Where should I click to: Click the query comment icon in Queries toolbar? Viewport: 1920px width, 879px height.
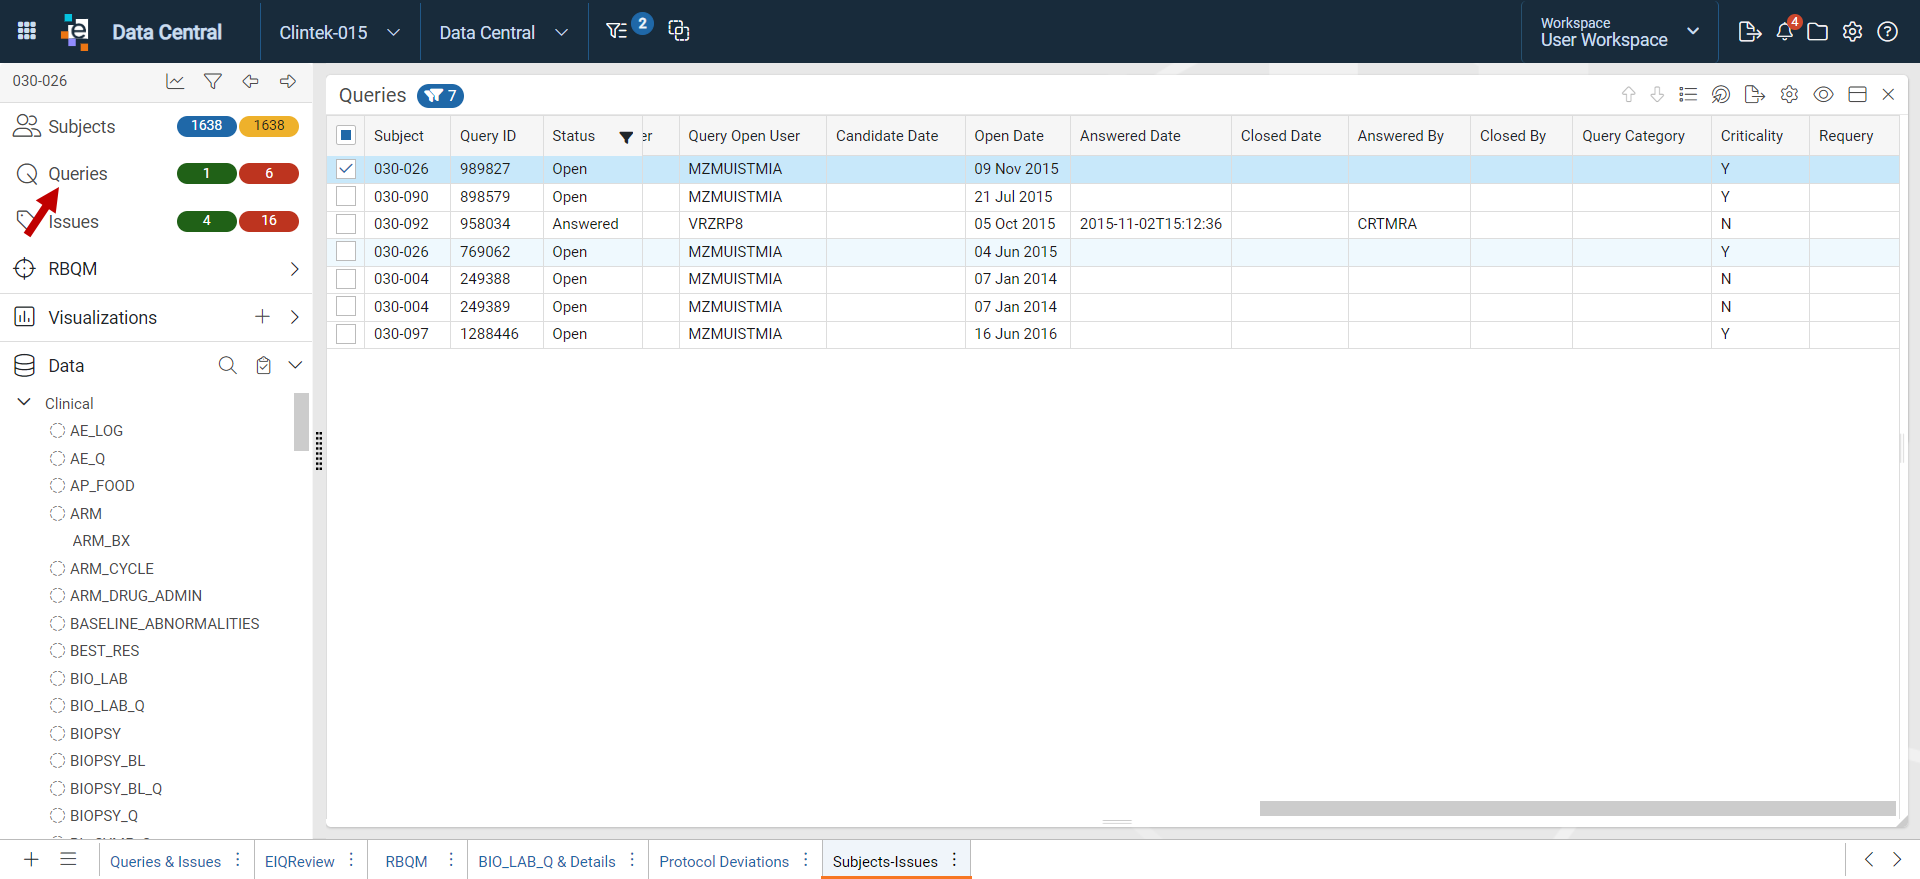(1721, 94)
